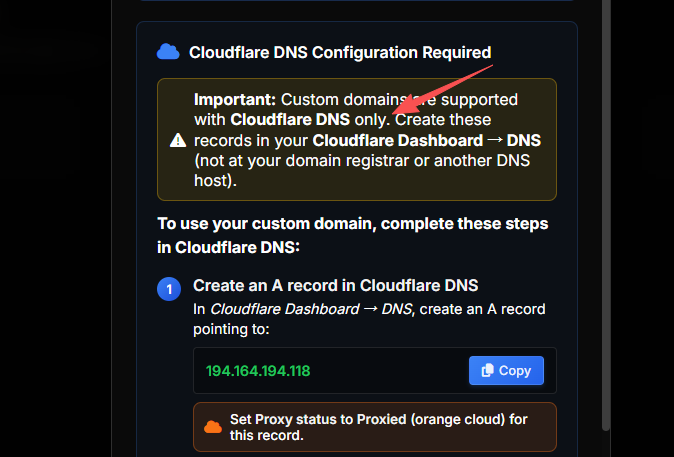Click the orange cloud proxy icon
The width and height of the screenshot is (674, 457).
(x=213, y=427)
